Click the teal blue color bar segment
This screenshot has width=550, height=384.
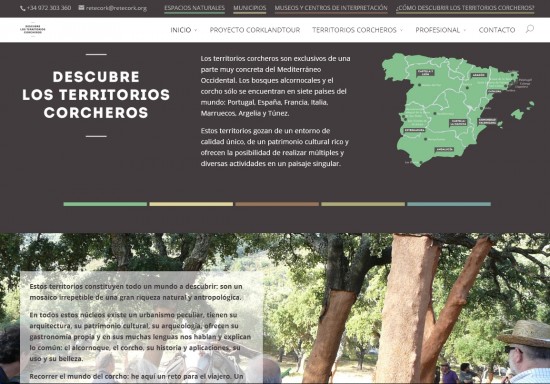click(449, 204)
